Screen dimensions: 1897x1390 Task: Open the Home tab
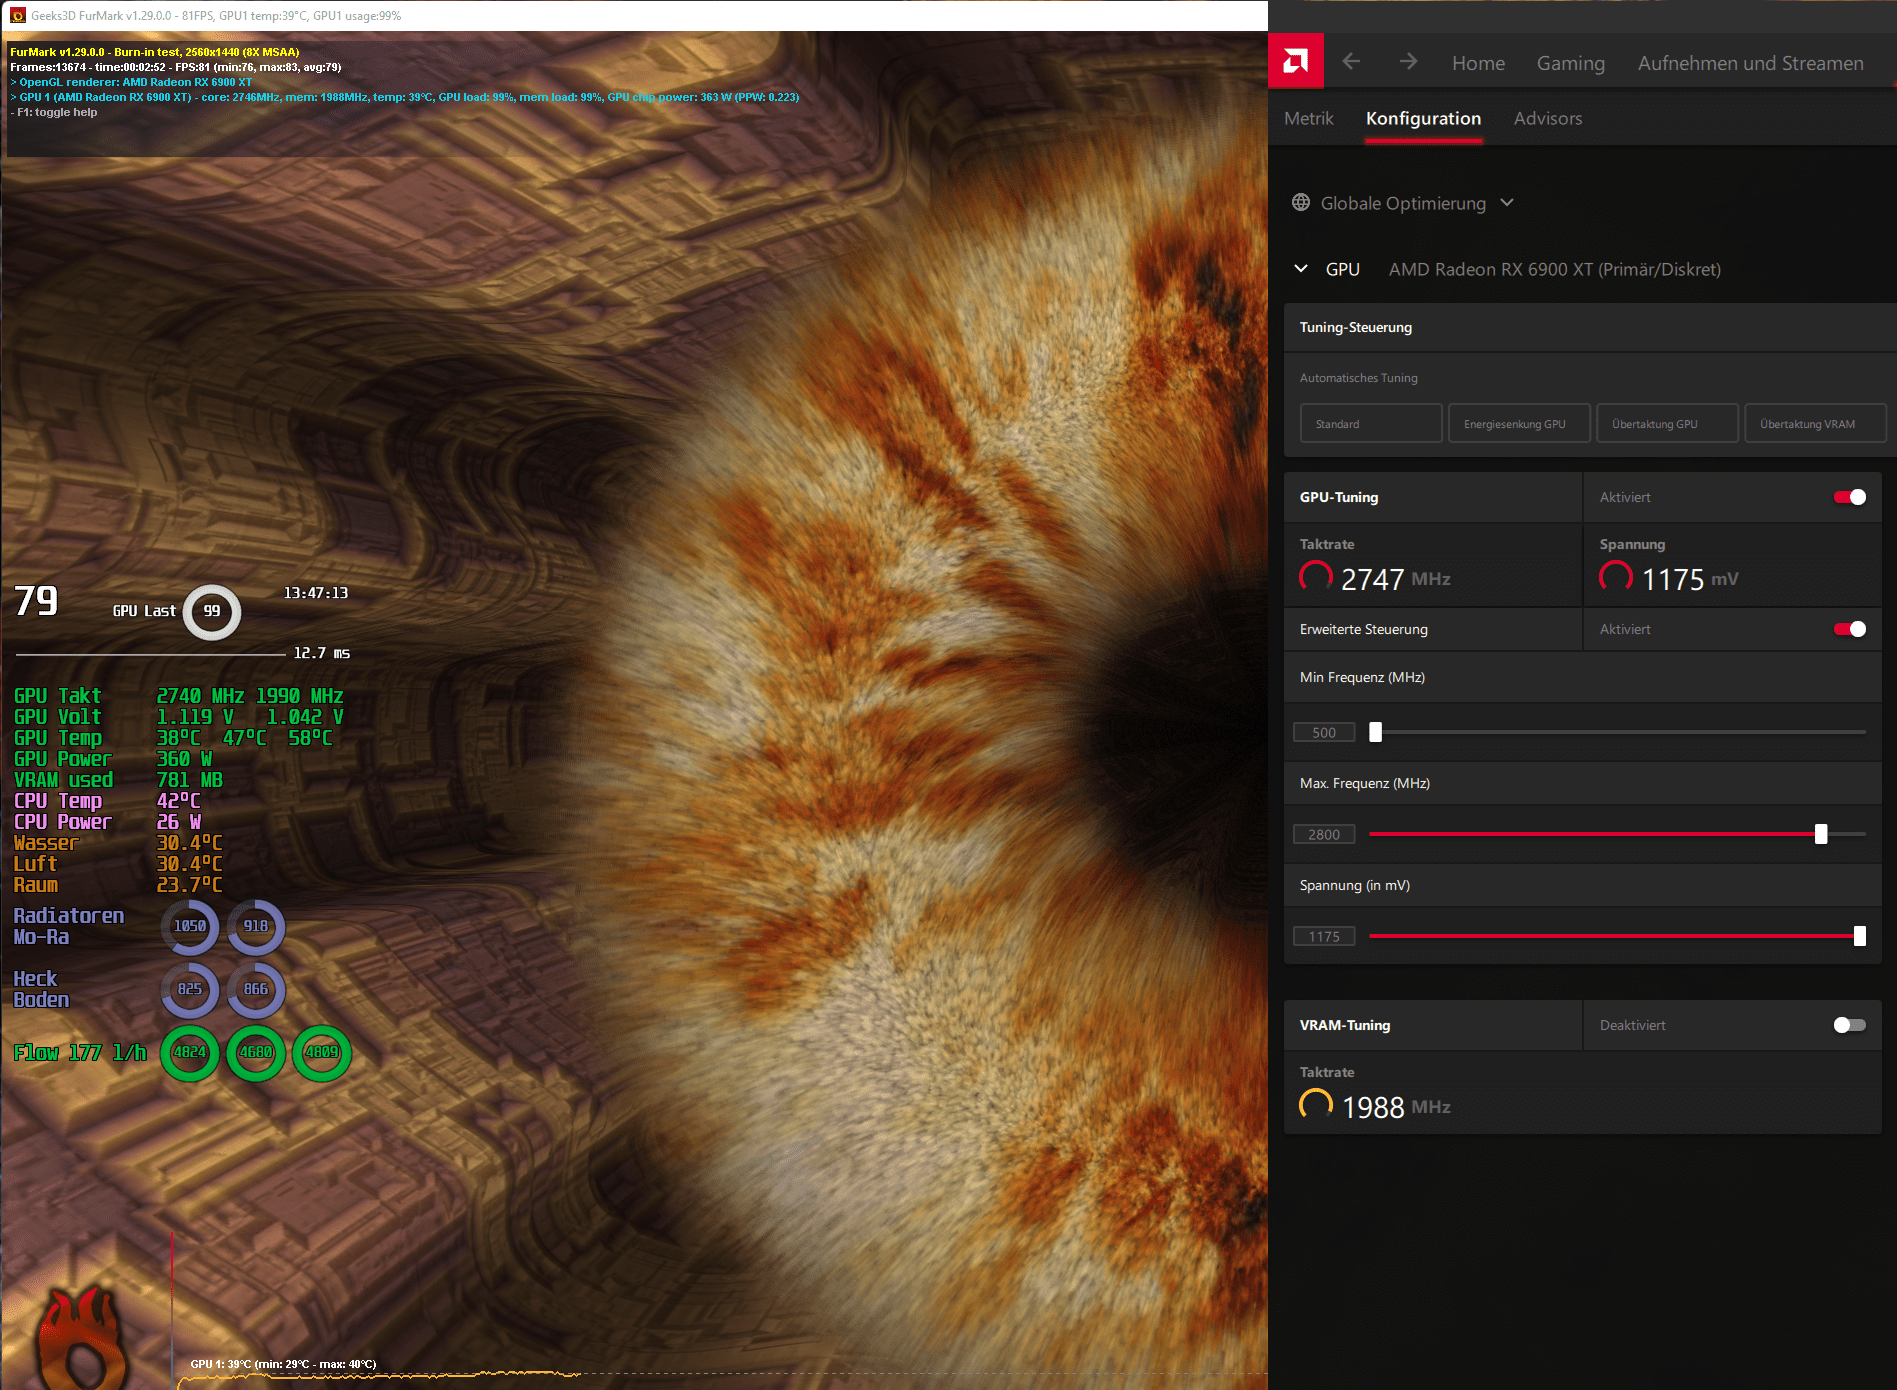point(1478,63)
